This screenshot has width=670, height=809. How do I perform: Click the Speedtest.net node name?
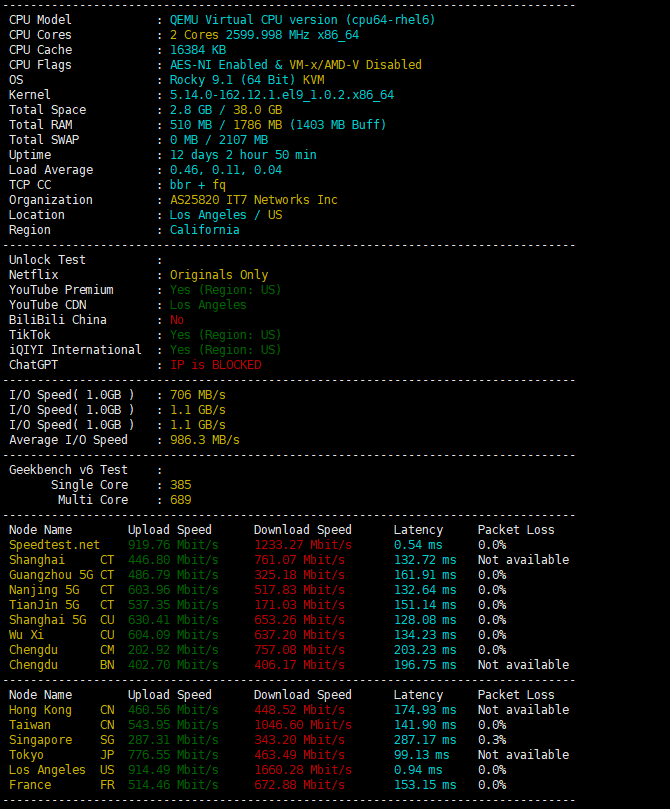[54, 545]
